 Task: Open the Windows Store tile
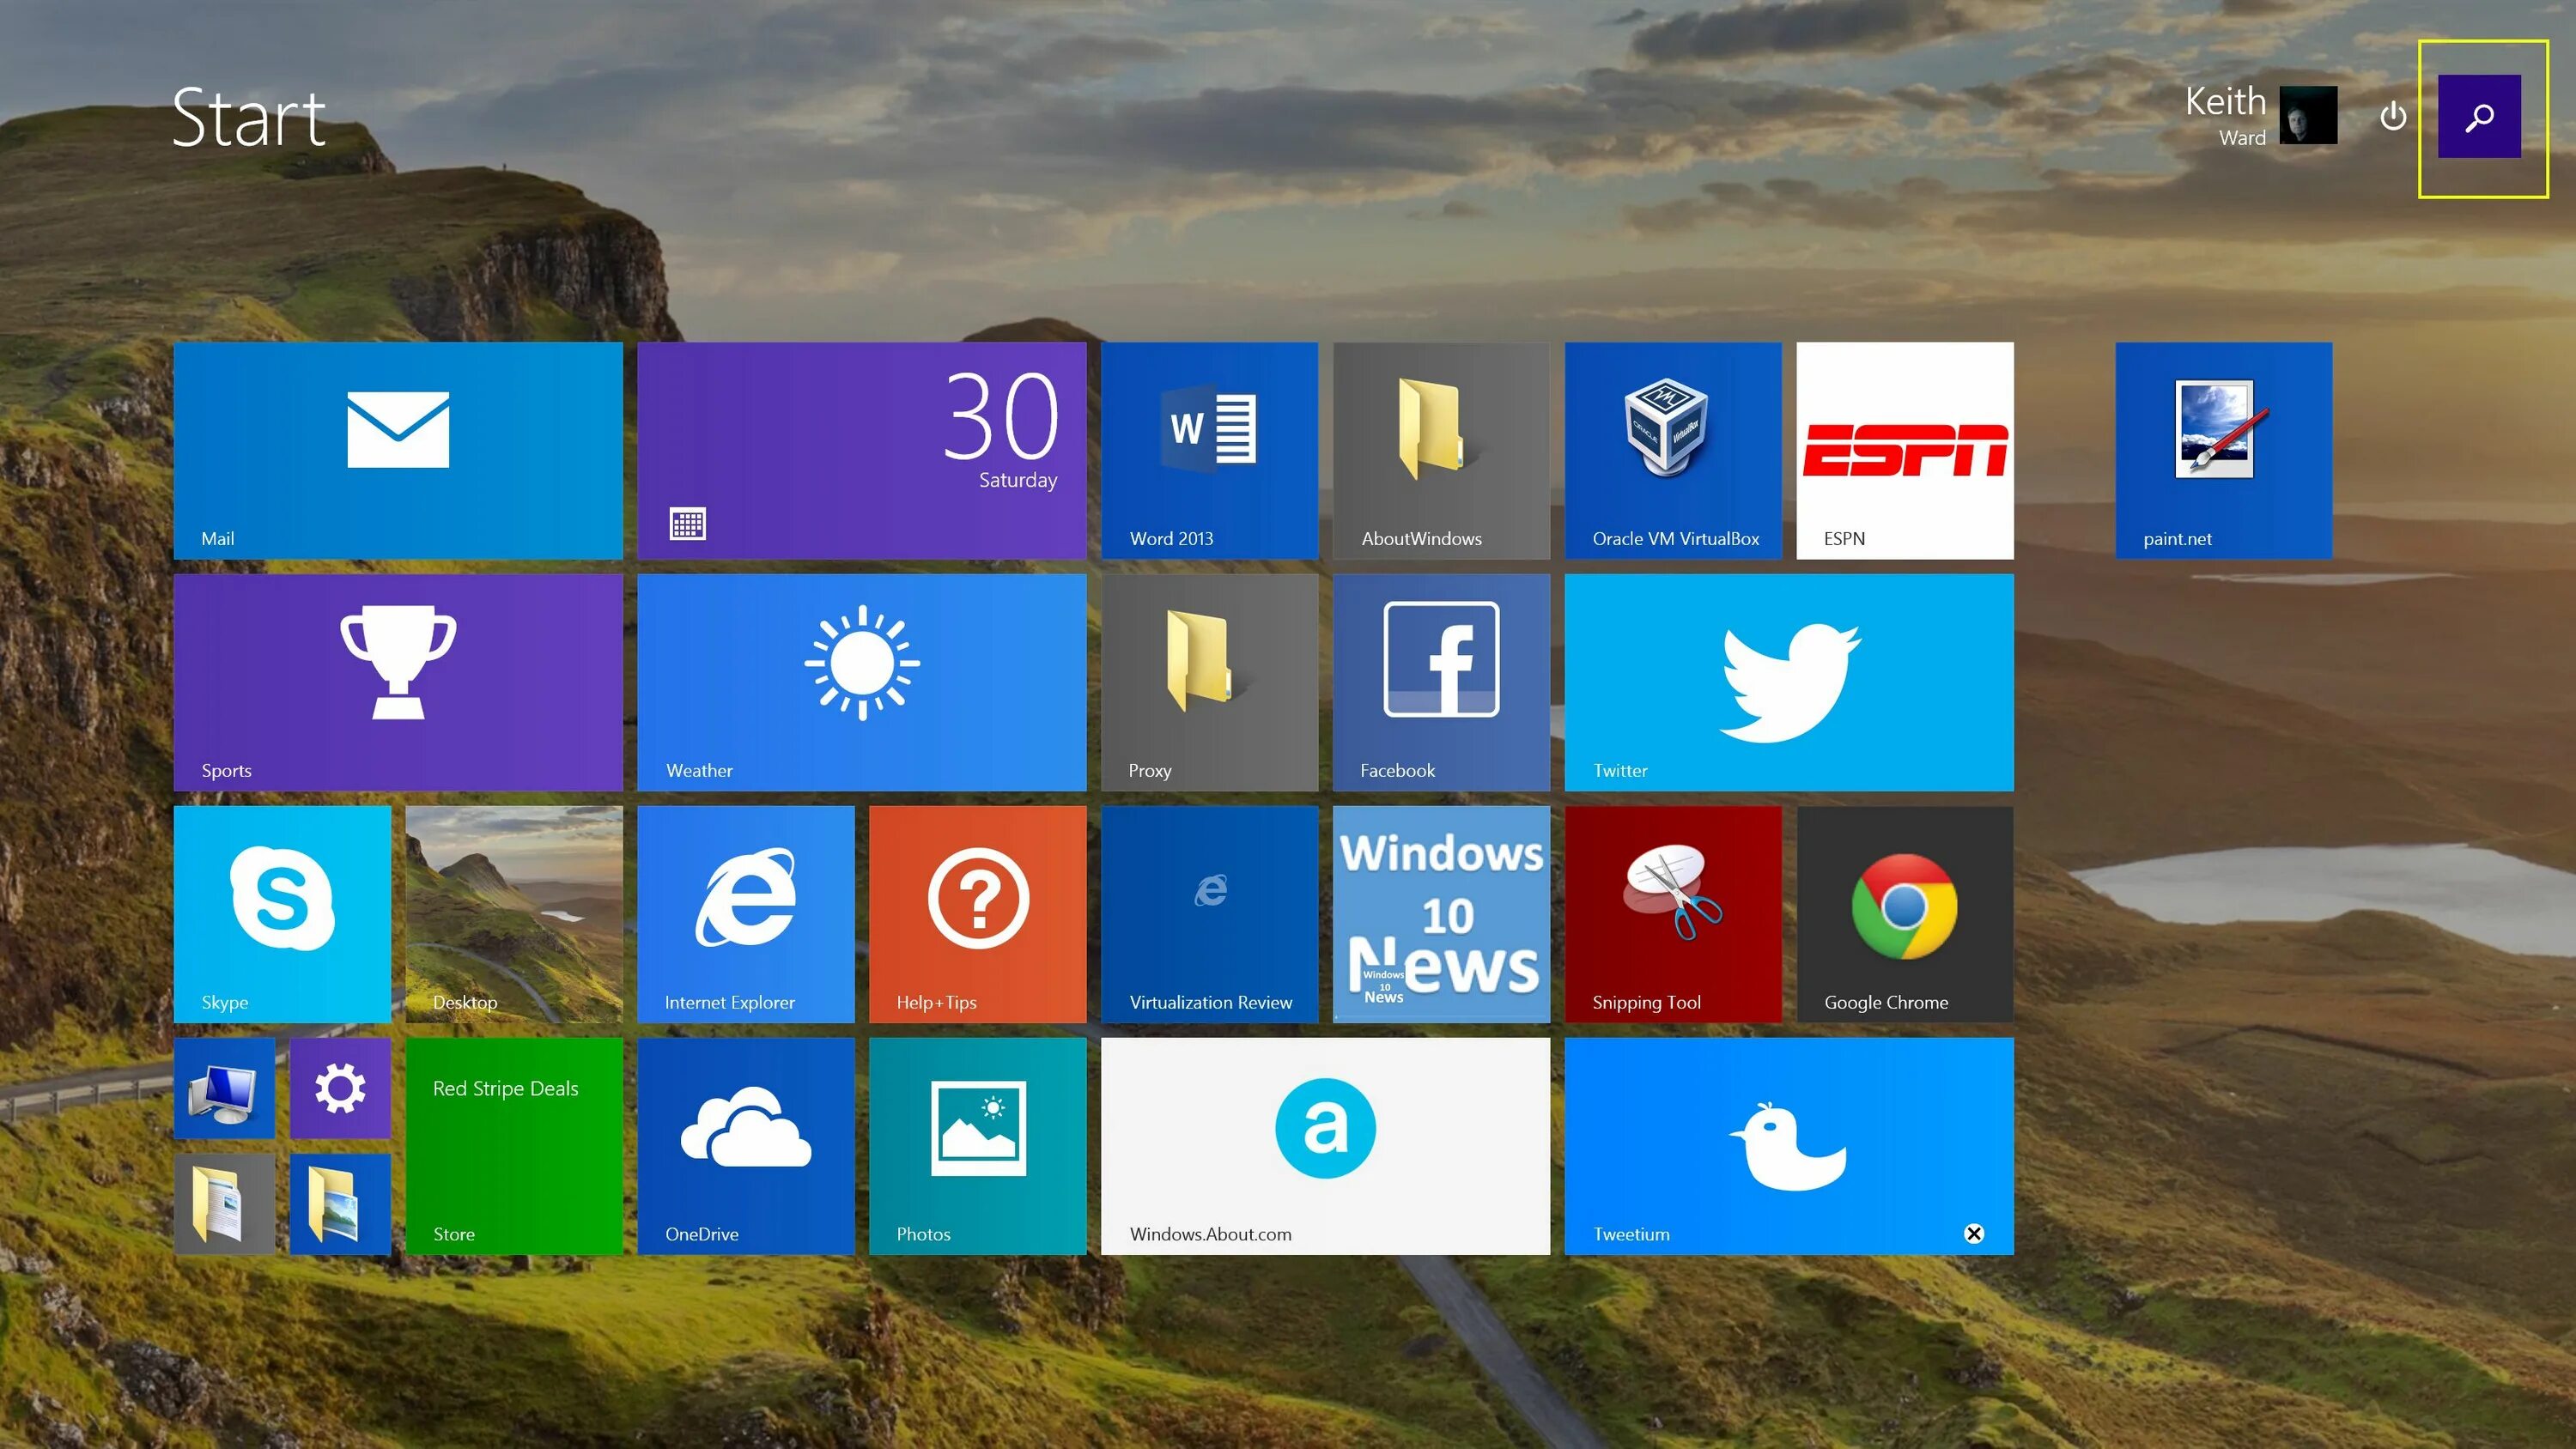(x=514, y=1145)
